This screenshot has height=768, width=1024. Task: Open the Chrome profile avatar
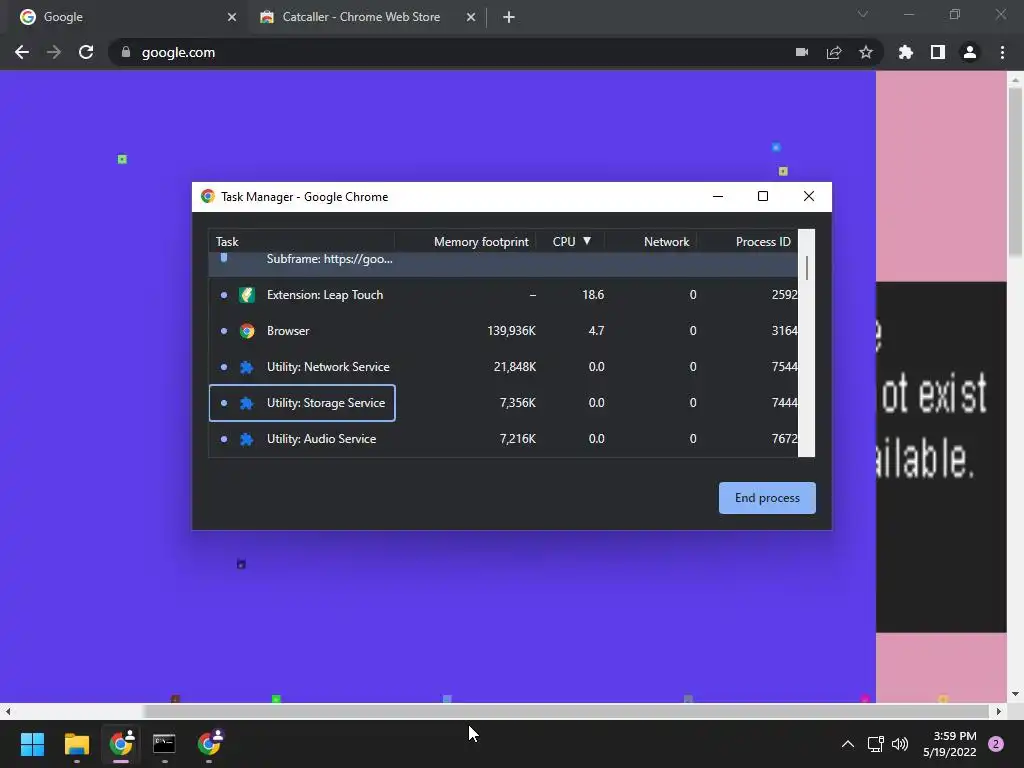(x=970, y=52)
